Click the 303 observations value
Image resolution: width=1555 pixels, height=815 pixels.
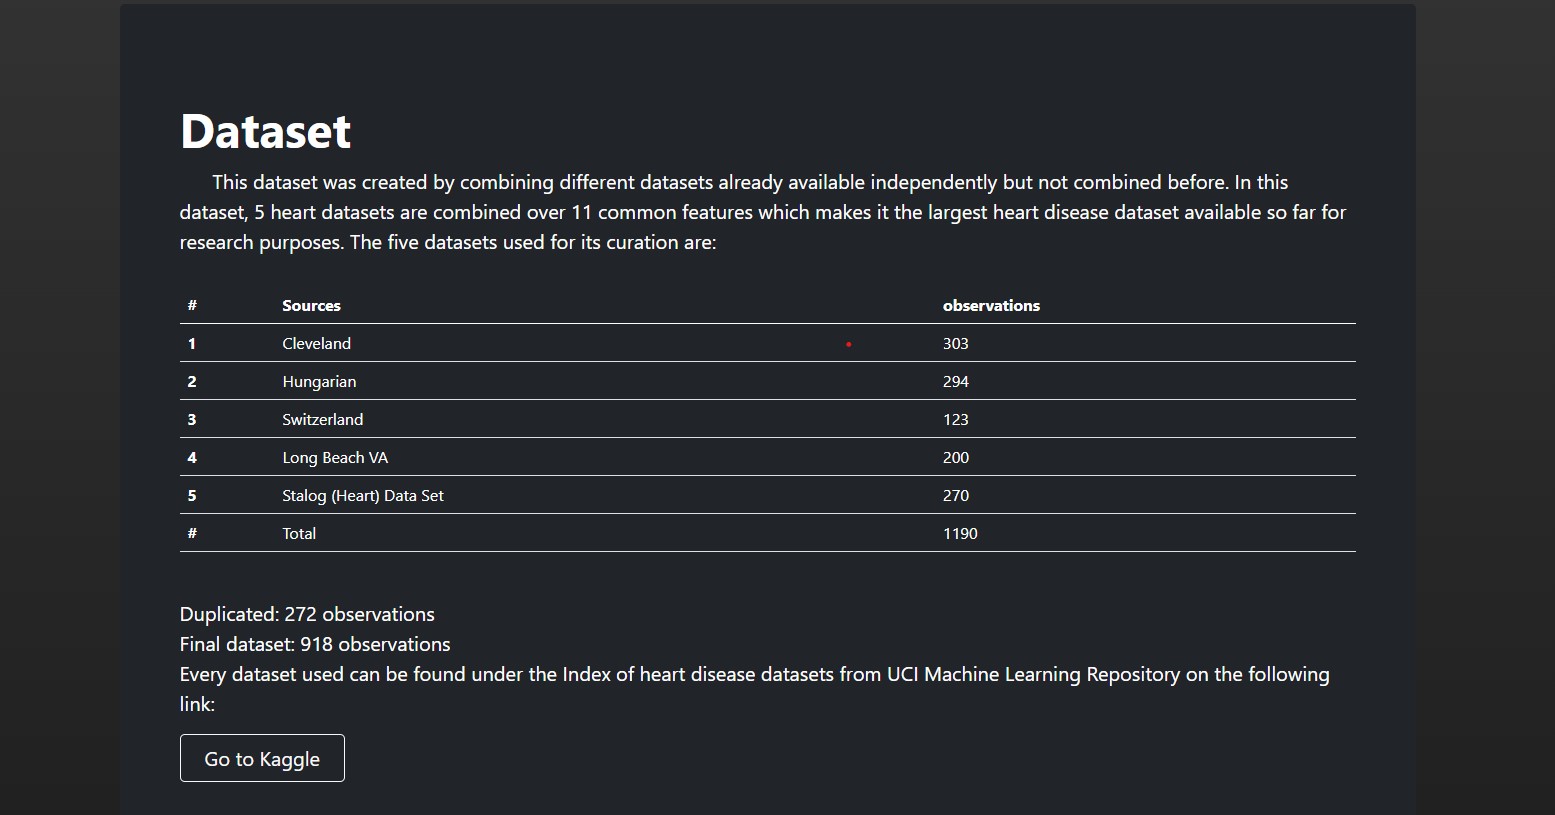955,344
